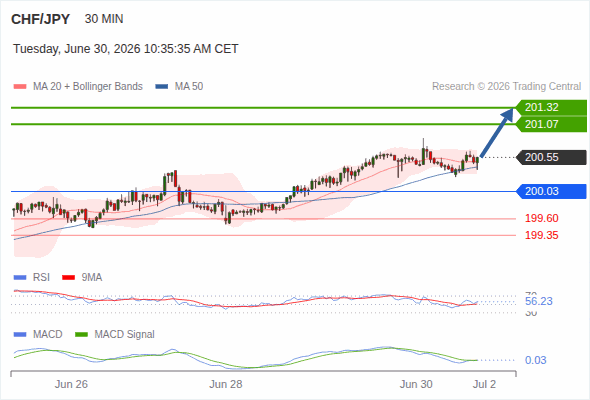Click the Research Trading Central copyright text
Image resolution: width=590 pixels, height=400 pixels.
(x=506, y=87)
